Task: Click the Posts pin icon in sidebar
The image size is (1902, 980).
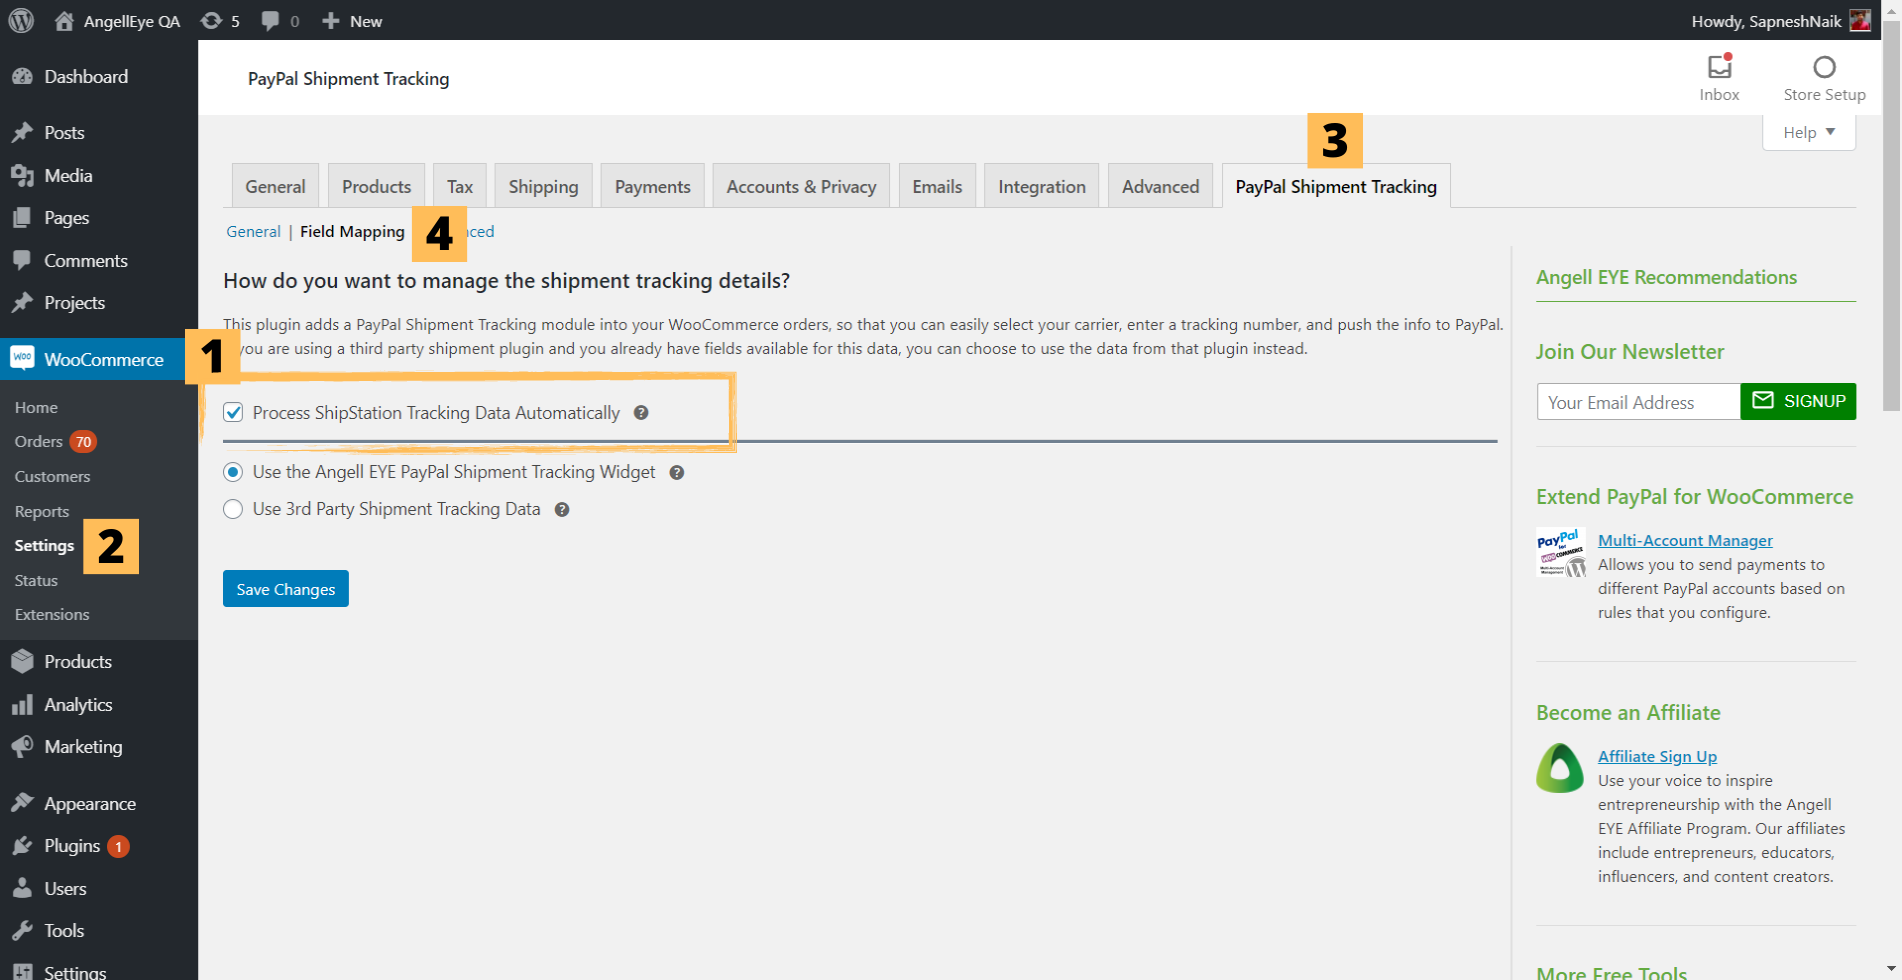Action: tap(22, 133)
